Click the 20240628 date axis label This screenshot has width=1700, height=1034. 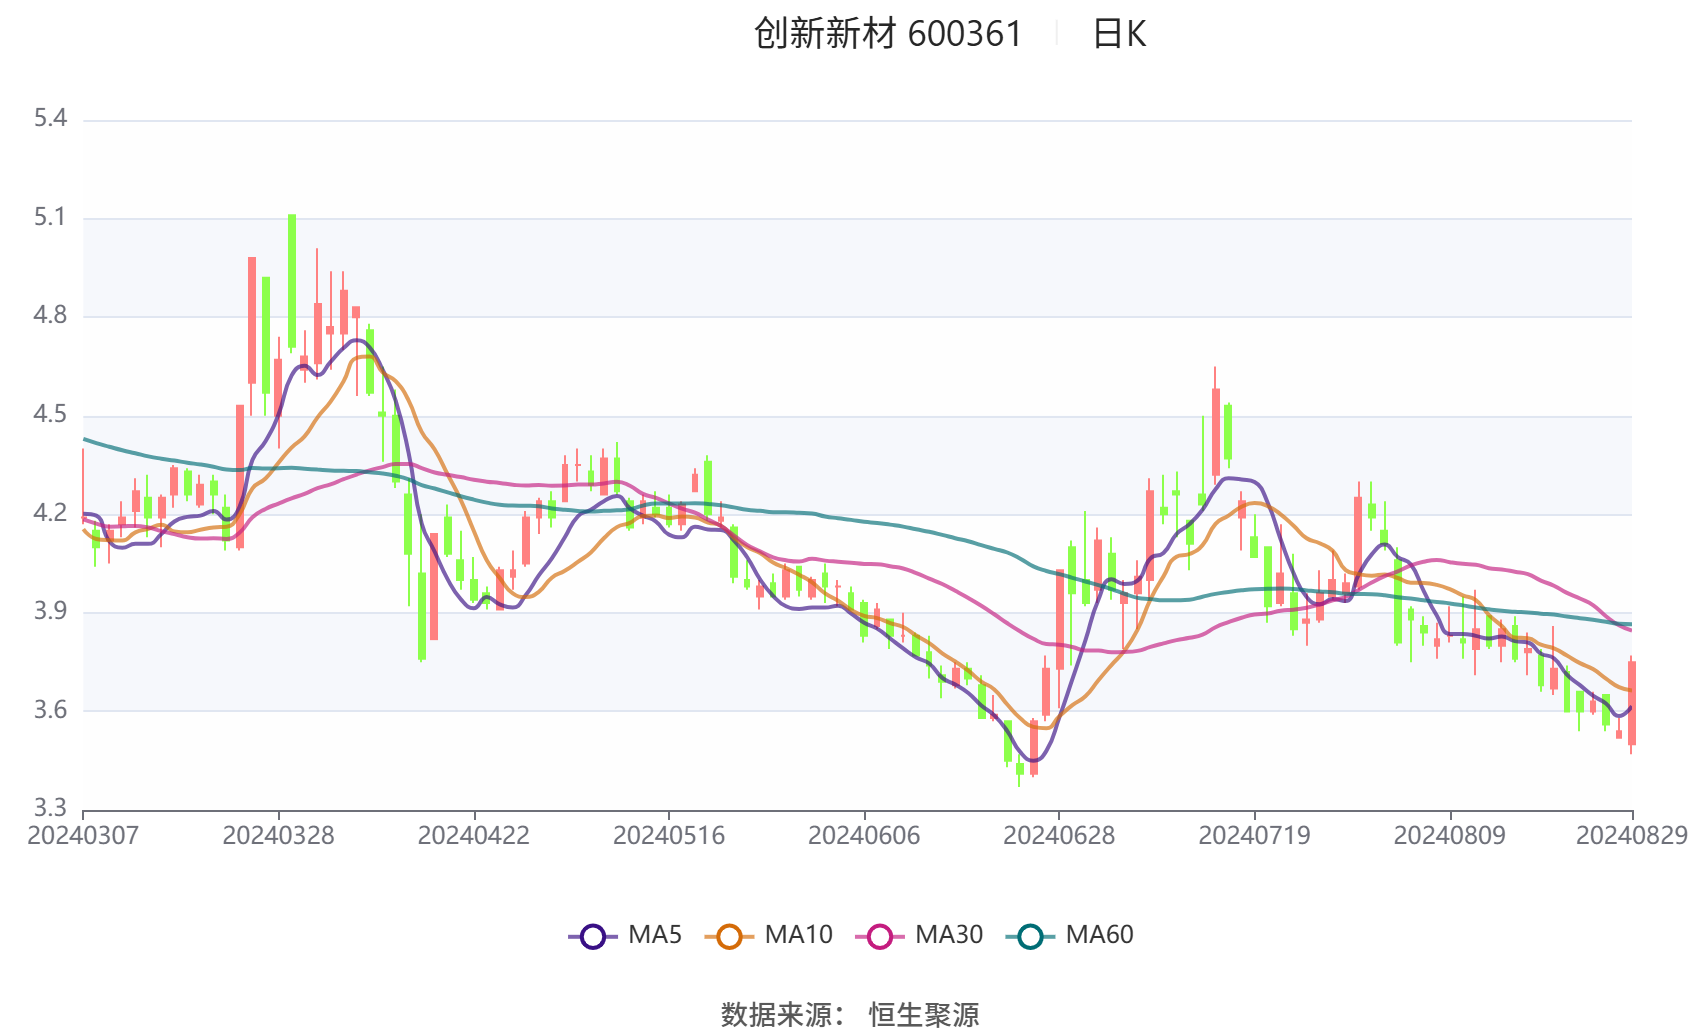click(x=1059, y=835)
